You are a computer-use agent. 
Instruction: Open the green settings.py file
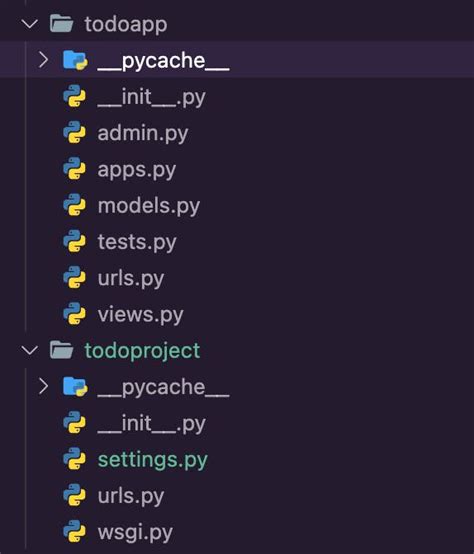[x=153, y=460]
